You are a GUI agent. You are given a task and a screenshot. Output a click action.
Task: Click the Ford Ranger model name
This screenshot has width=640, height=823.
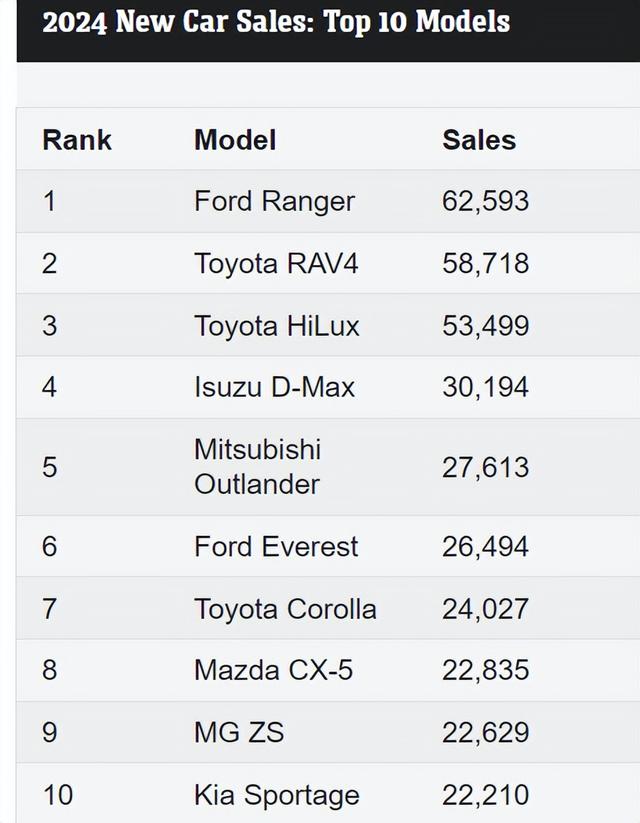(275, 202)
